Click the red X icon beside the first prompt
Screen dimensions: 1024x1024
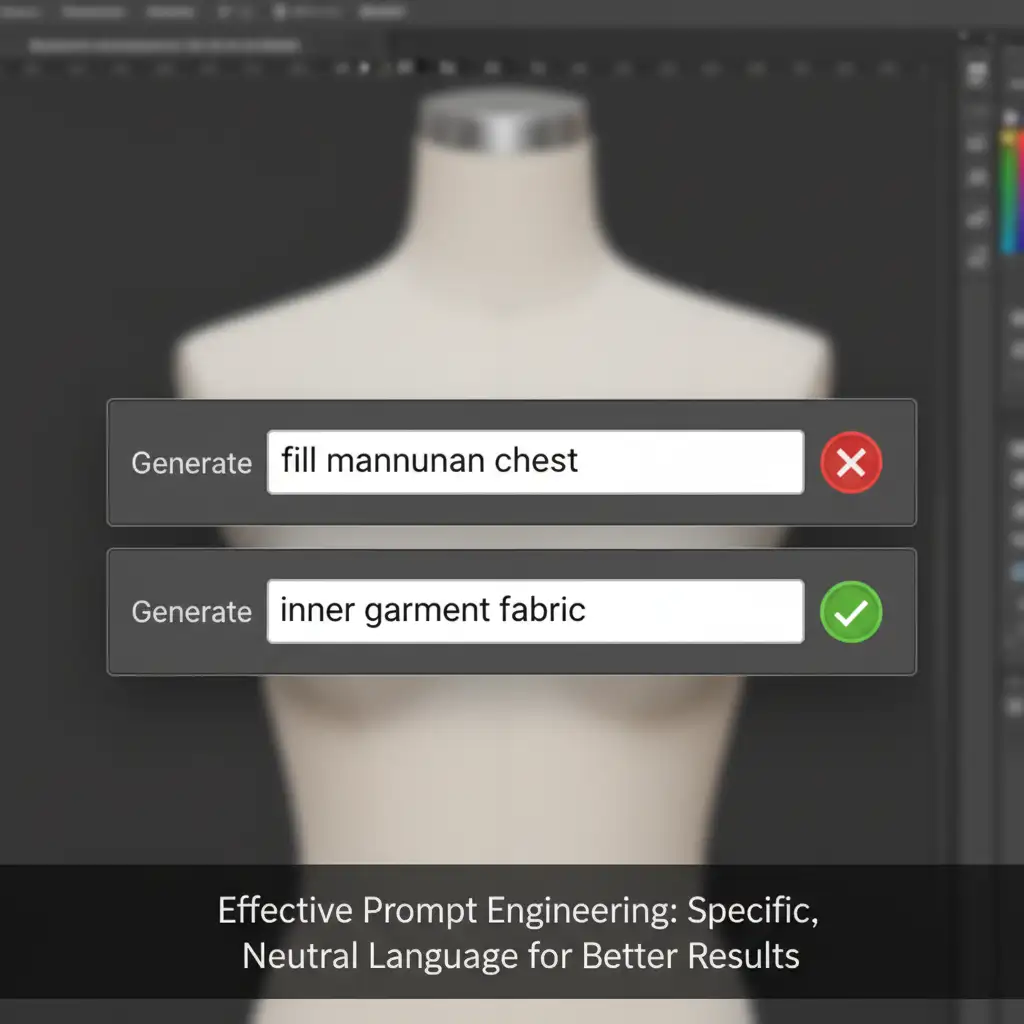[851, 462]
